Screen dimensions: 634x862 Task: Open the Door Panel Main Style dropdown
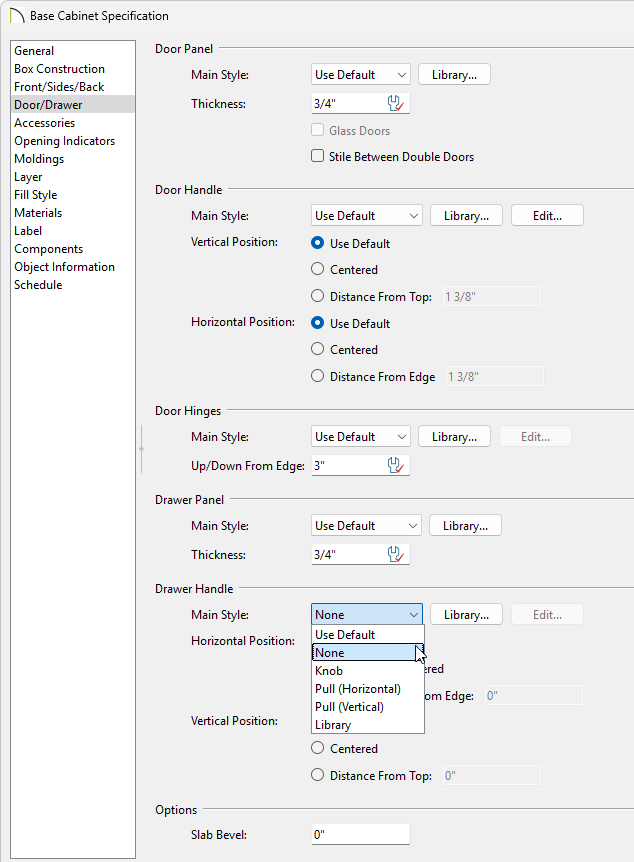360,75
